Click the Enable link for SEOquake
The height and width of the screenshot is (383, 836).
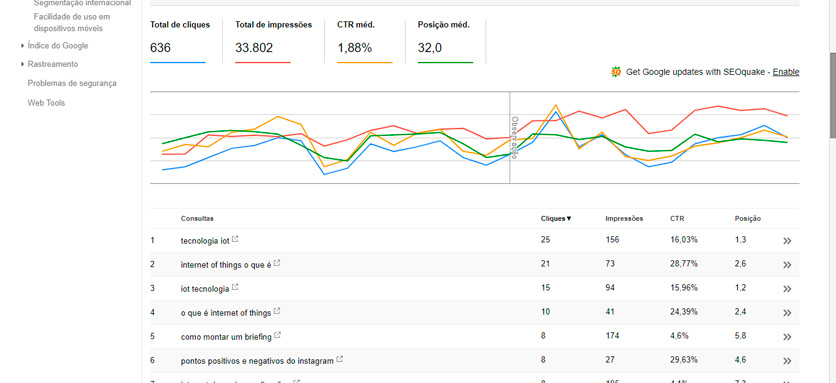(786, 72)
